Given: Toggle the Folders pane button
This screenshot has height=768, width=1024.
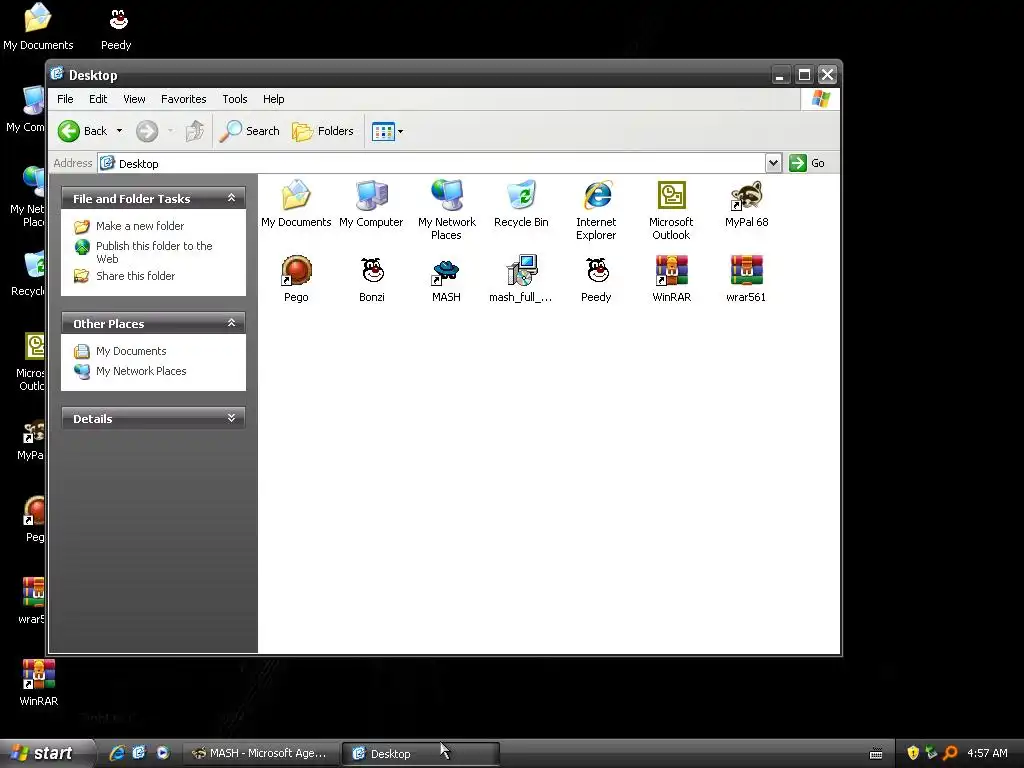Looking at the screenshot, I should tap(323, 131).
